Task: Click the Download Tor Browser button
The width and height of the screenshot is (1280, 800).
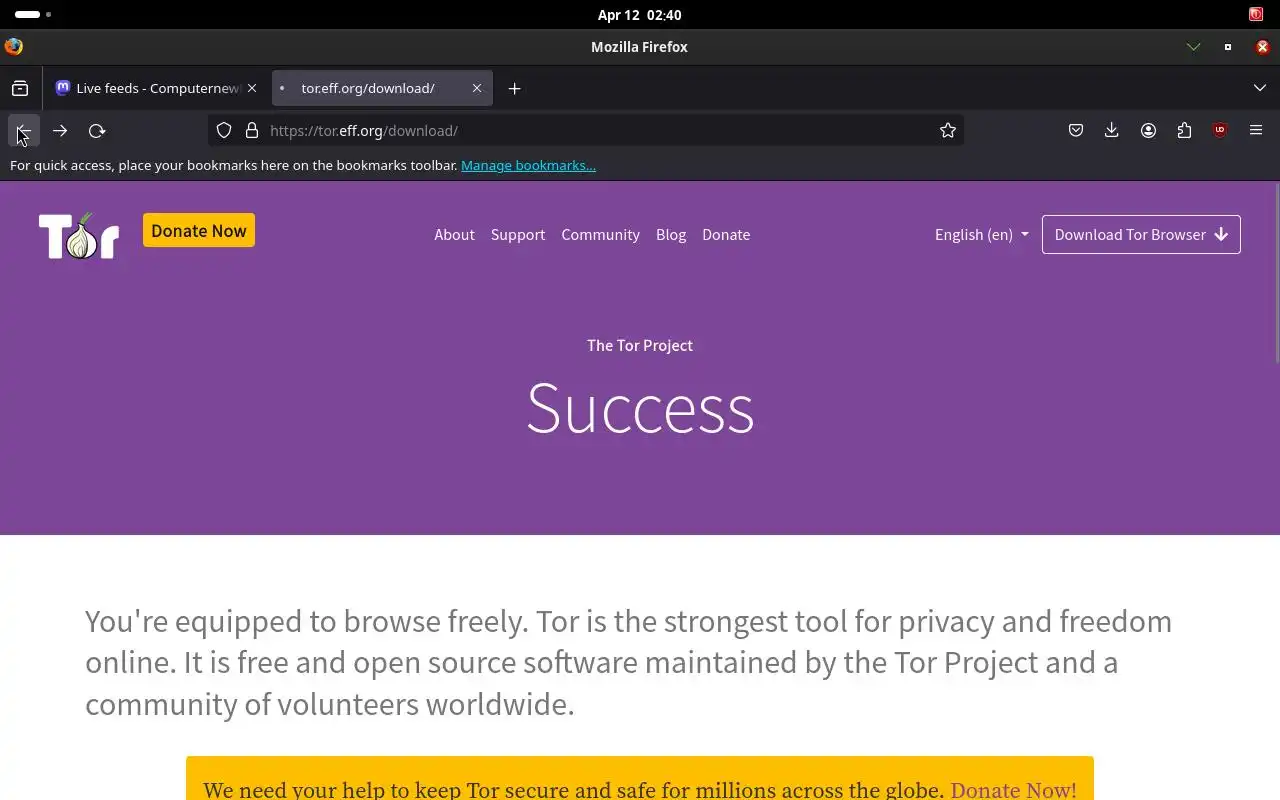Action: (x=1141, y=235)
